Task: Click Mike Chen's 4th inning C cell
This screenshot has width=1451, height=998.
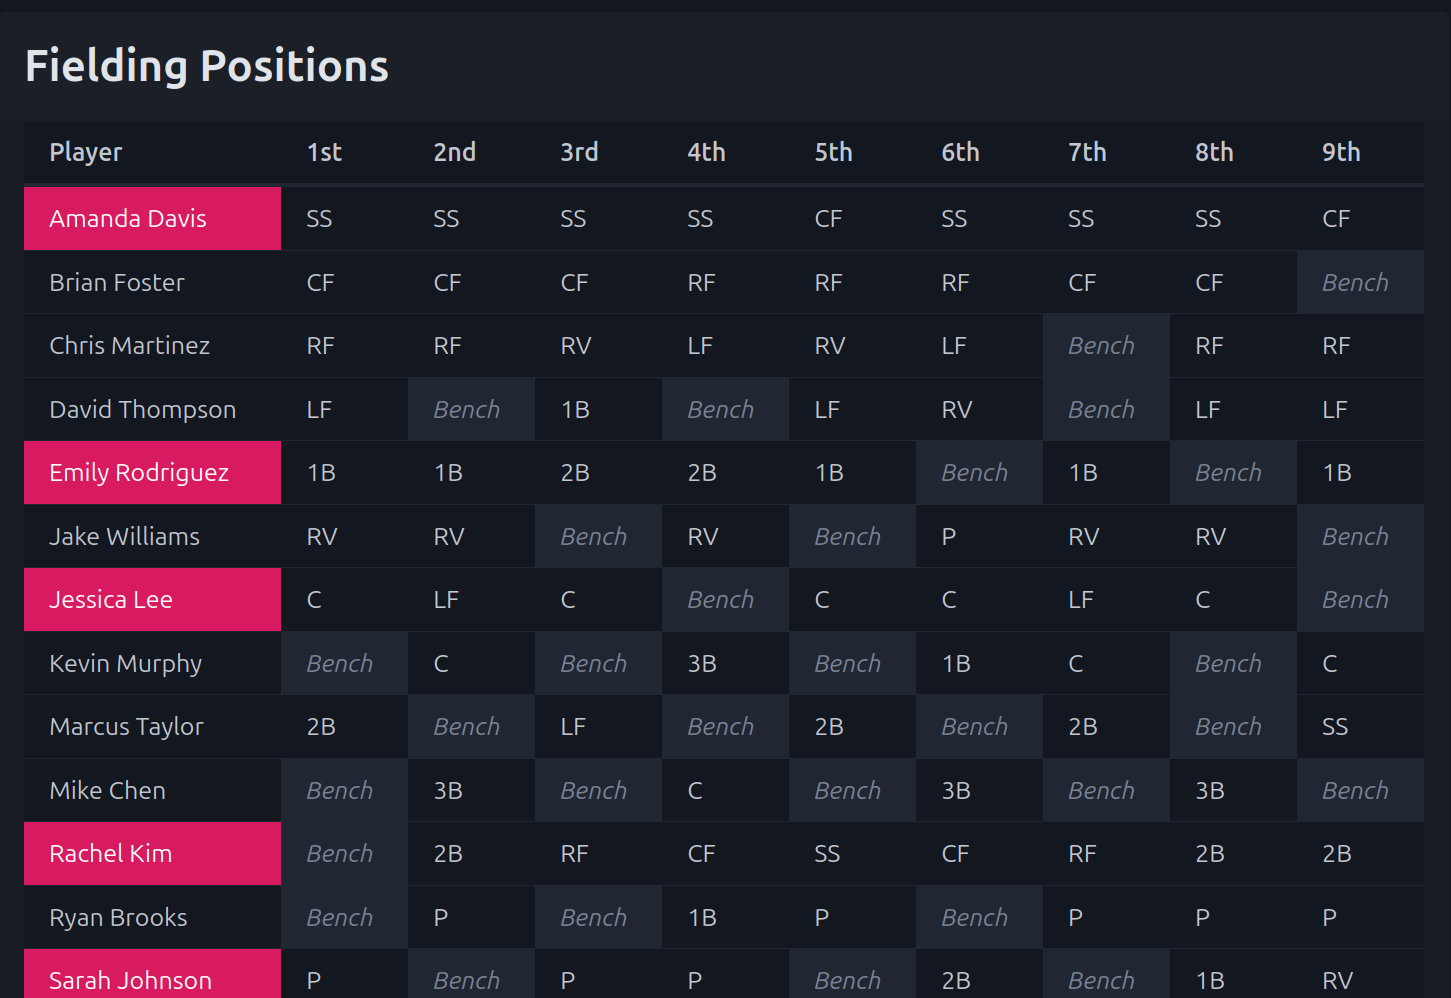Action: point(724,791)
